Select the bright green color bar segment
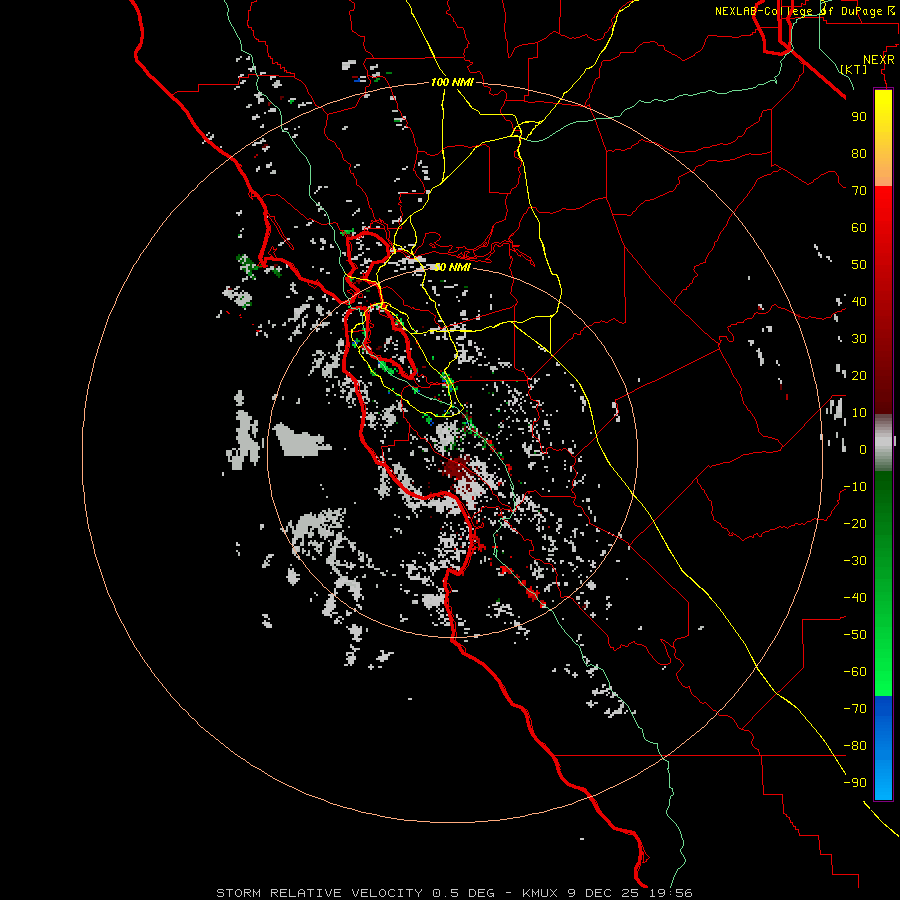The width and height of the screenshot is (900, 900). pyautogui.click(x=883, y=660)
